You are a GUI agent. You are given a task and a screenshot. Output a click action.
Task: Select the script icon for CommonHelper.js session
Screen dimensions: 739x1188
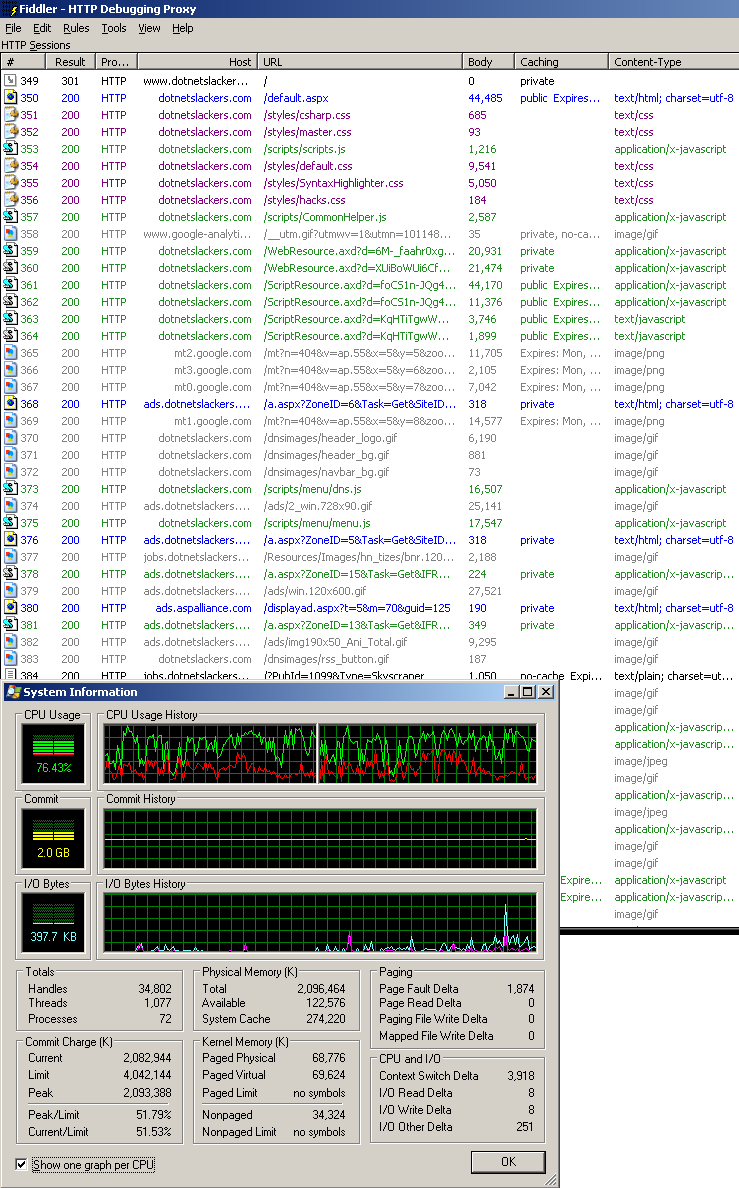[x=10, y=217]
